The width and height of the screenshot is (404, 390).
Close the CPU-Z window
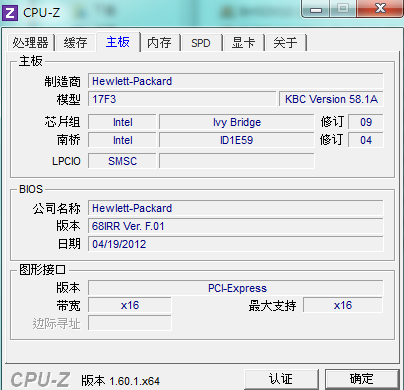[x=380, y=9]
